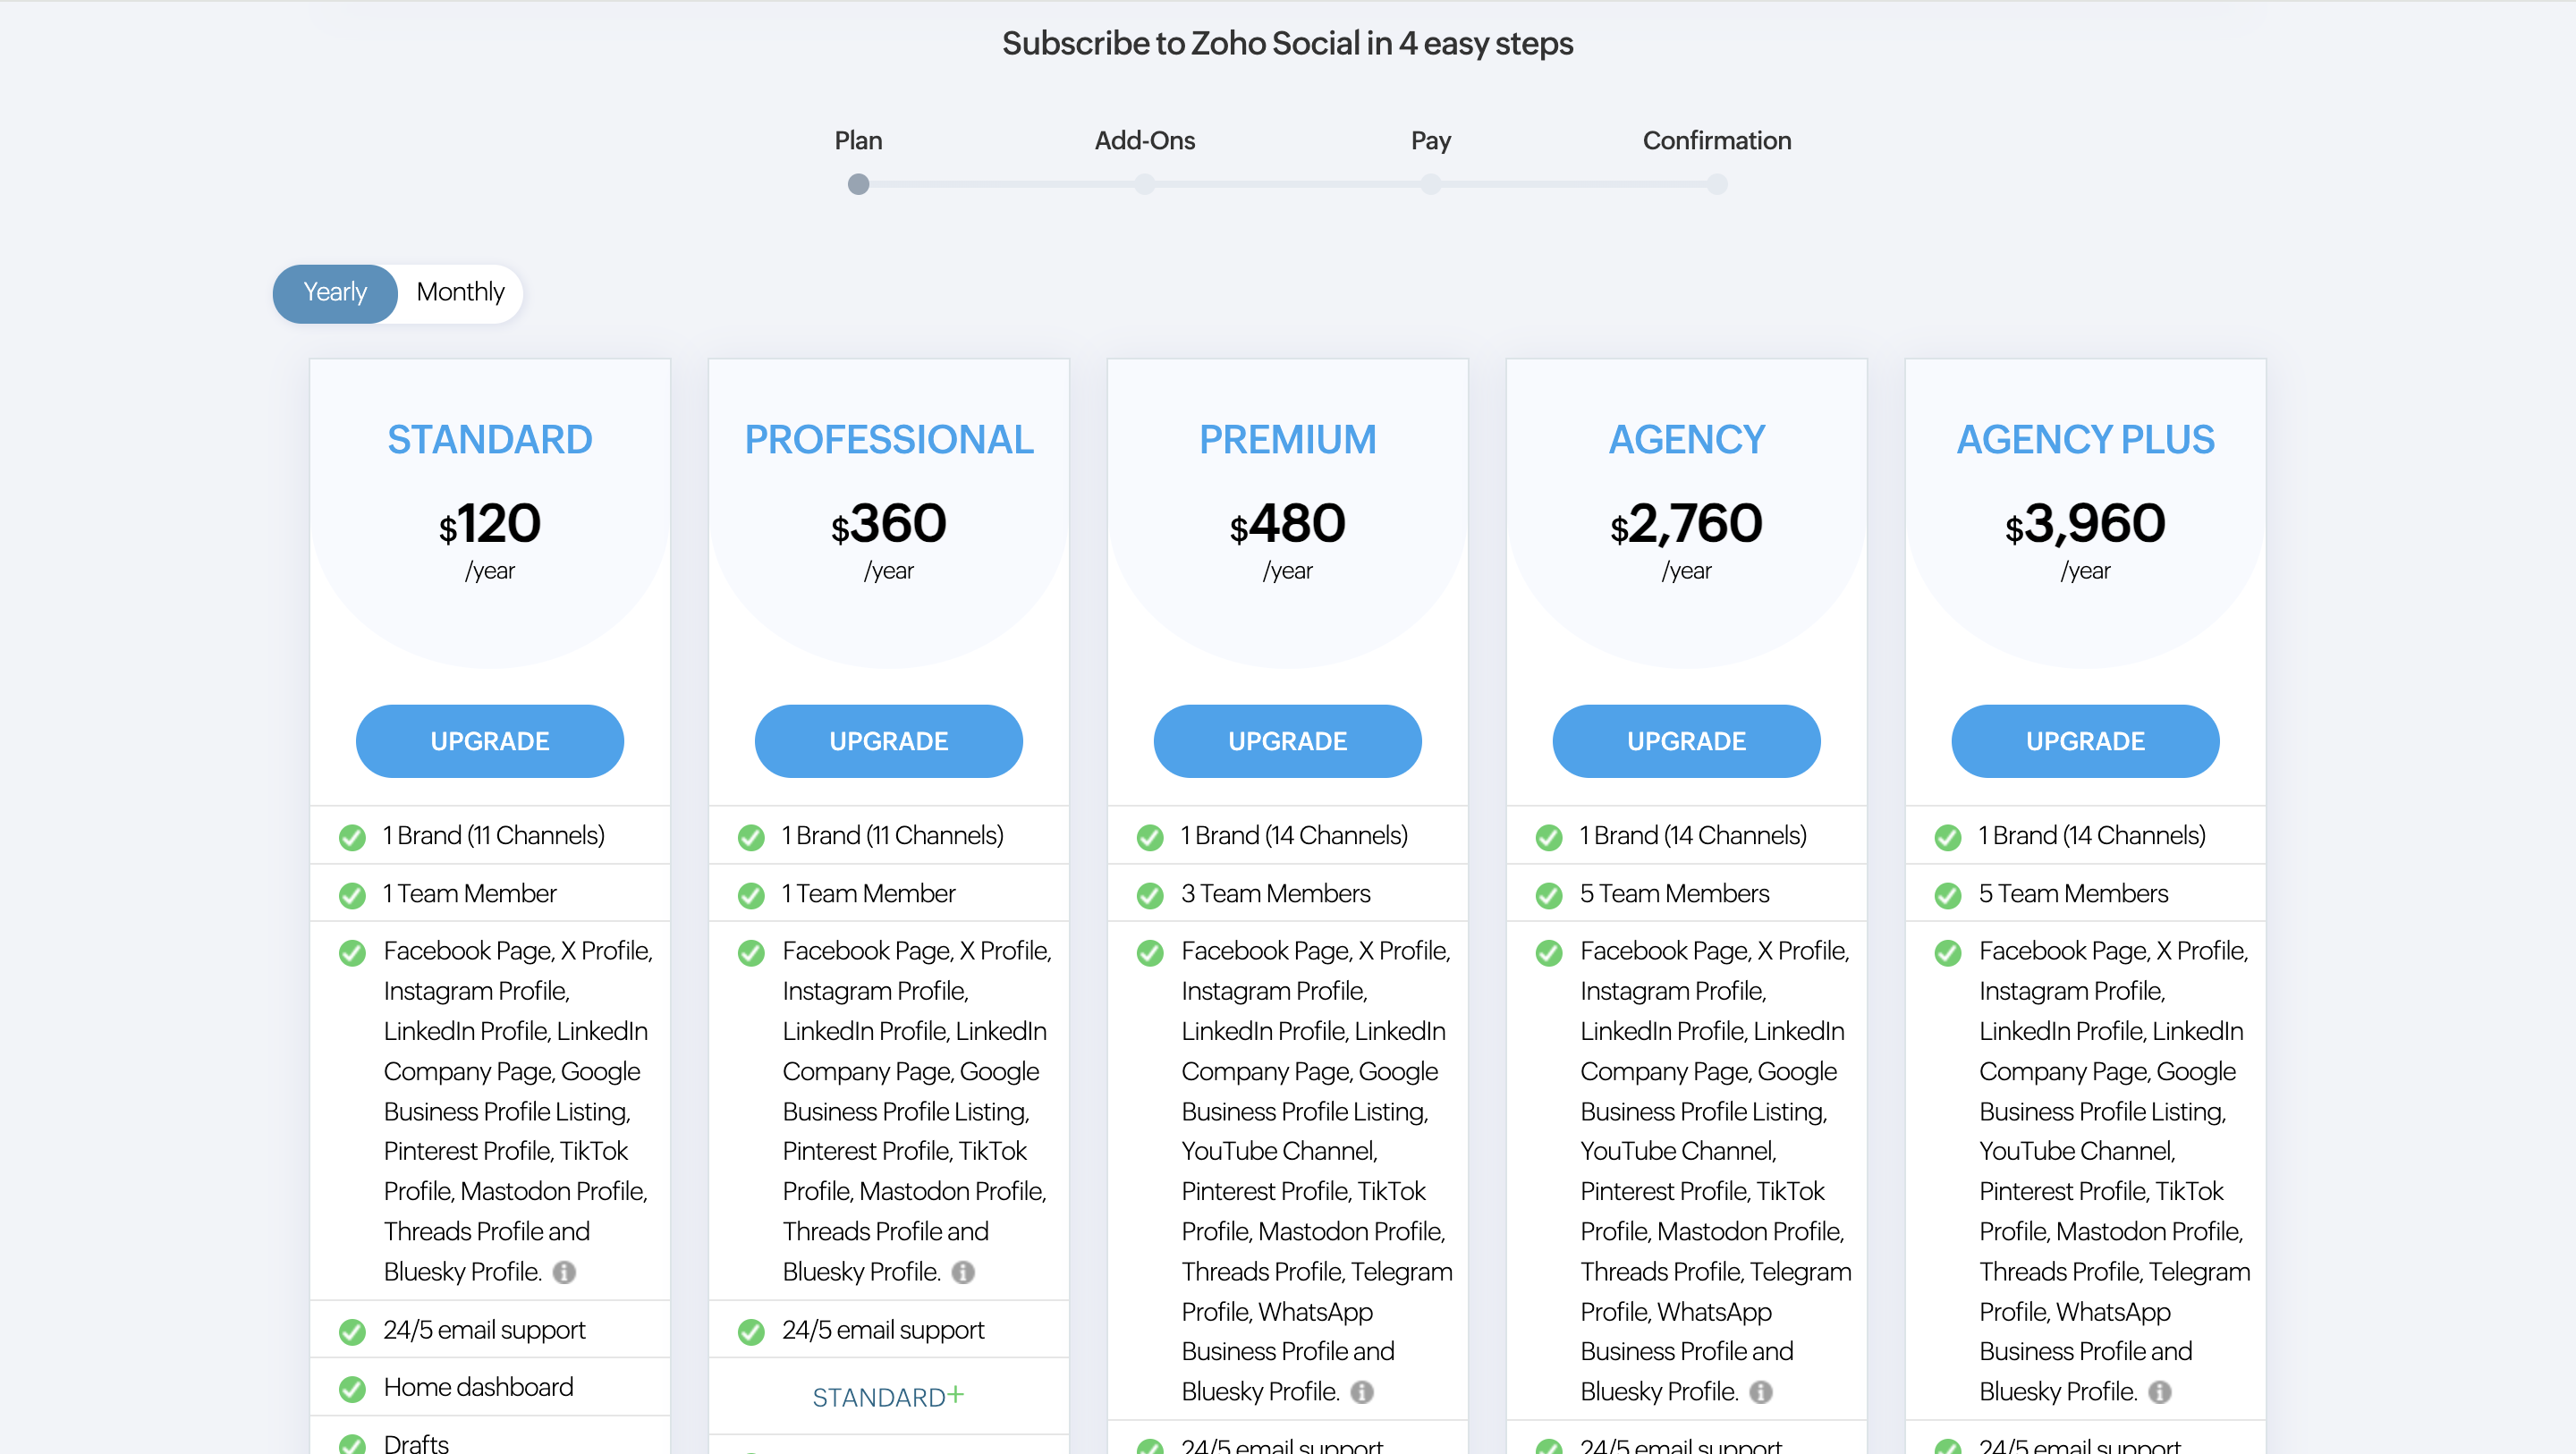Select Yearly billing option
This screenshot has height=1454, width=2576.
point(335,292)
